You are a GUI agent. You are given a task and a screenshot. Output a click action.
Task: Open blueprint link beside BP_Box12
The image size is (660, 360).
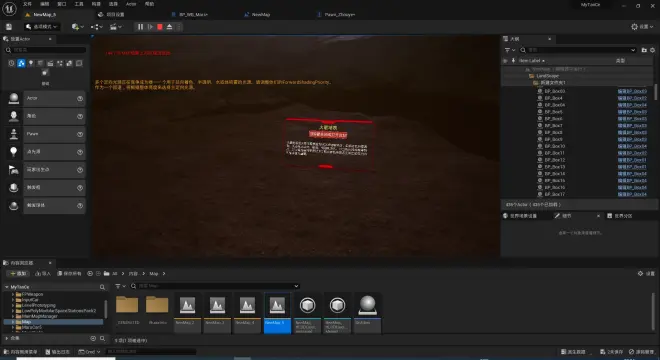point(632,160)
